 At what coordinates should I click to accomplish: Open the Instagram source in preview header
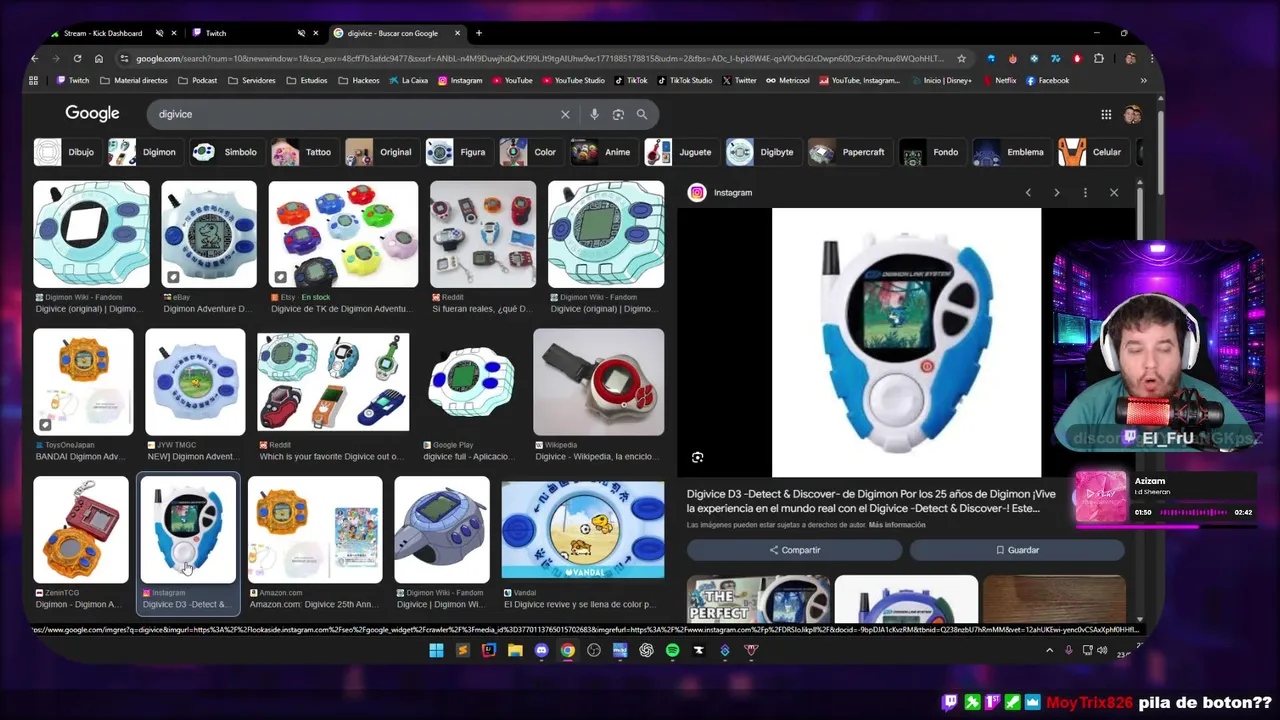720,192
